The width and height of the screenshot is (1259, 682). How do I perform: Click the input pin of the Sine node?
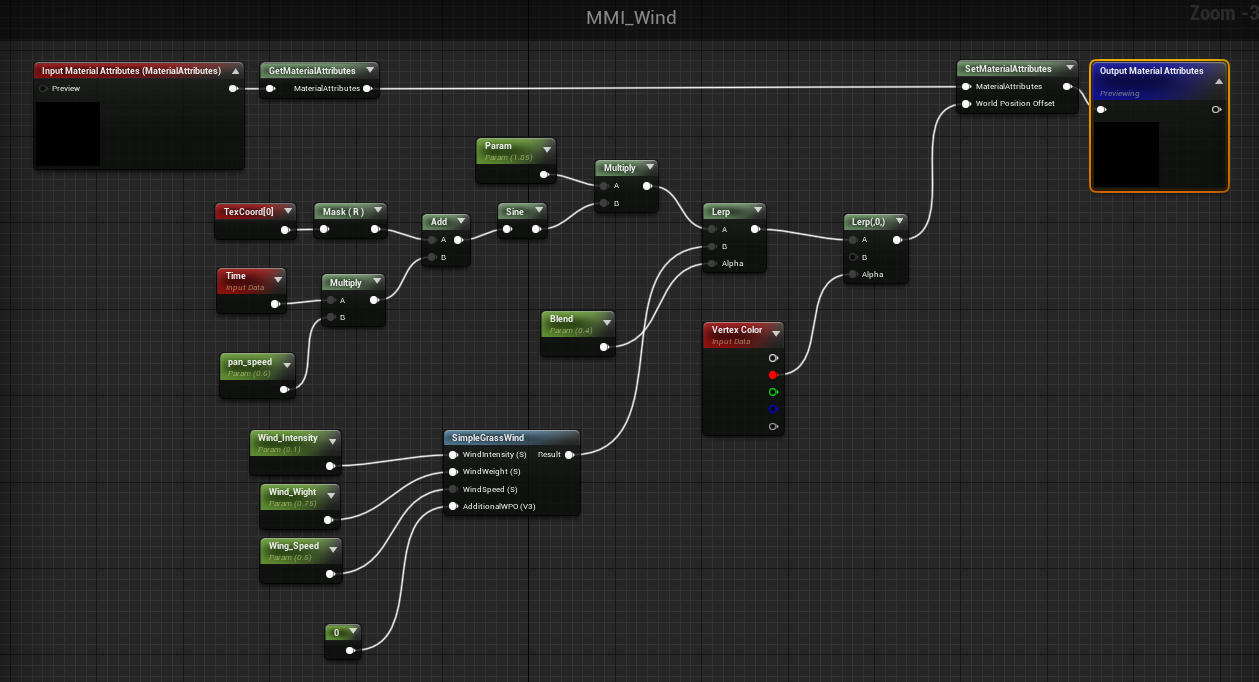click(508, 229)
